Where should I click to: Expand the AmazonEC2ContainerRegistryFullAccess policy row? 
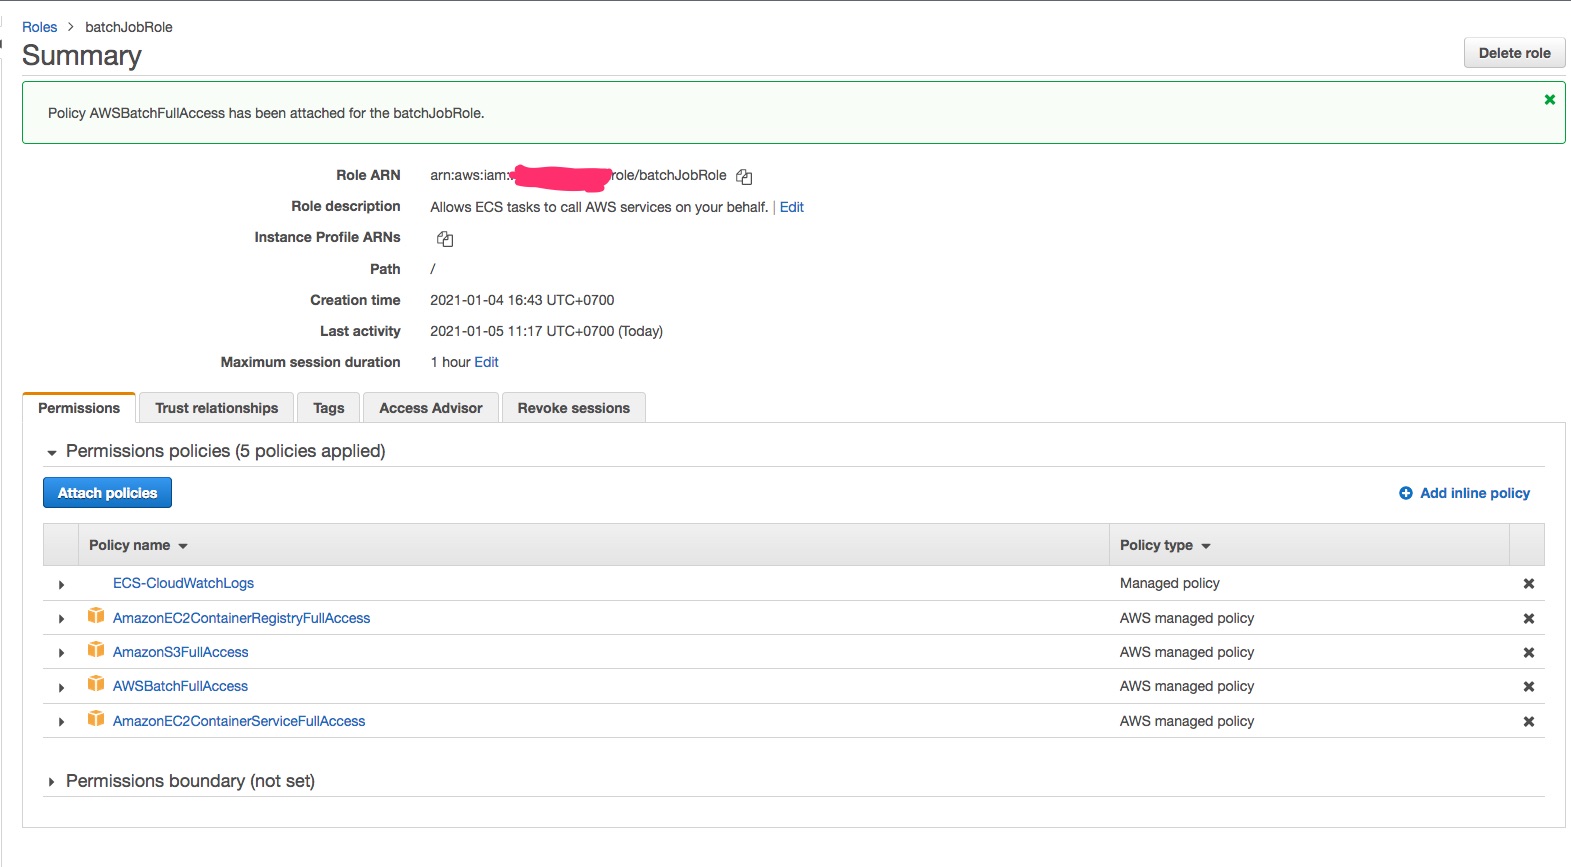61,619
